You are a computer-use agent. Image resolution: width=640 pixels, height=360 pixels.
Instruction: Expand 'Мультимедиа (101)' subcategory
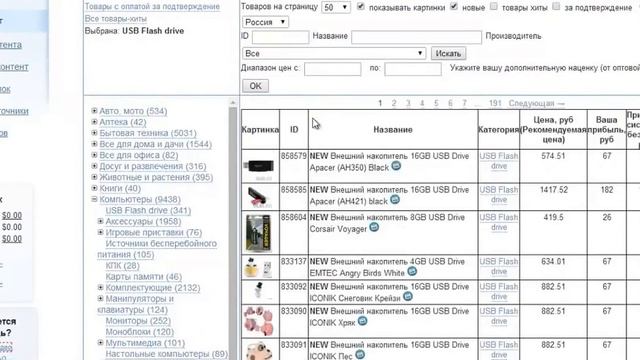(100, 342)
